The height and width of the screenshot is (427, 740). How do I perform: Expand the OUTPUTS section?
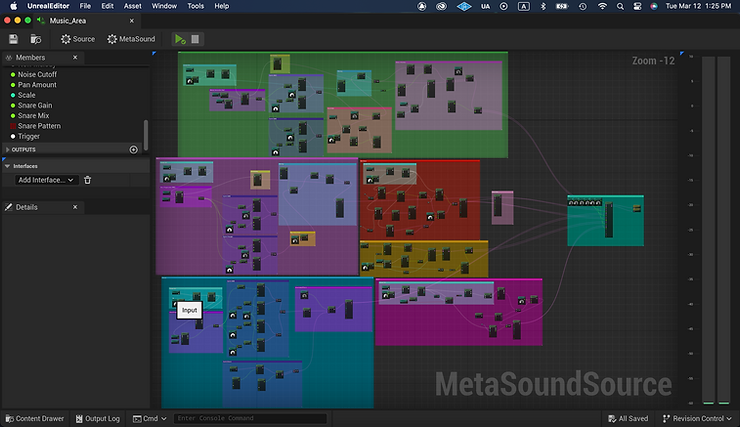8,150
